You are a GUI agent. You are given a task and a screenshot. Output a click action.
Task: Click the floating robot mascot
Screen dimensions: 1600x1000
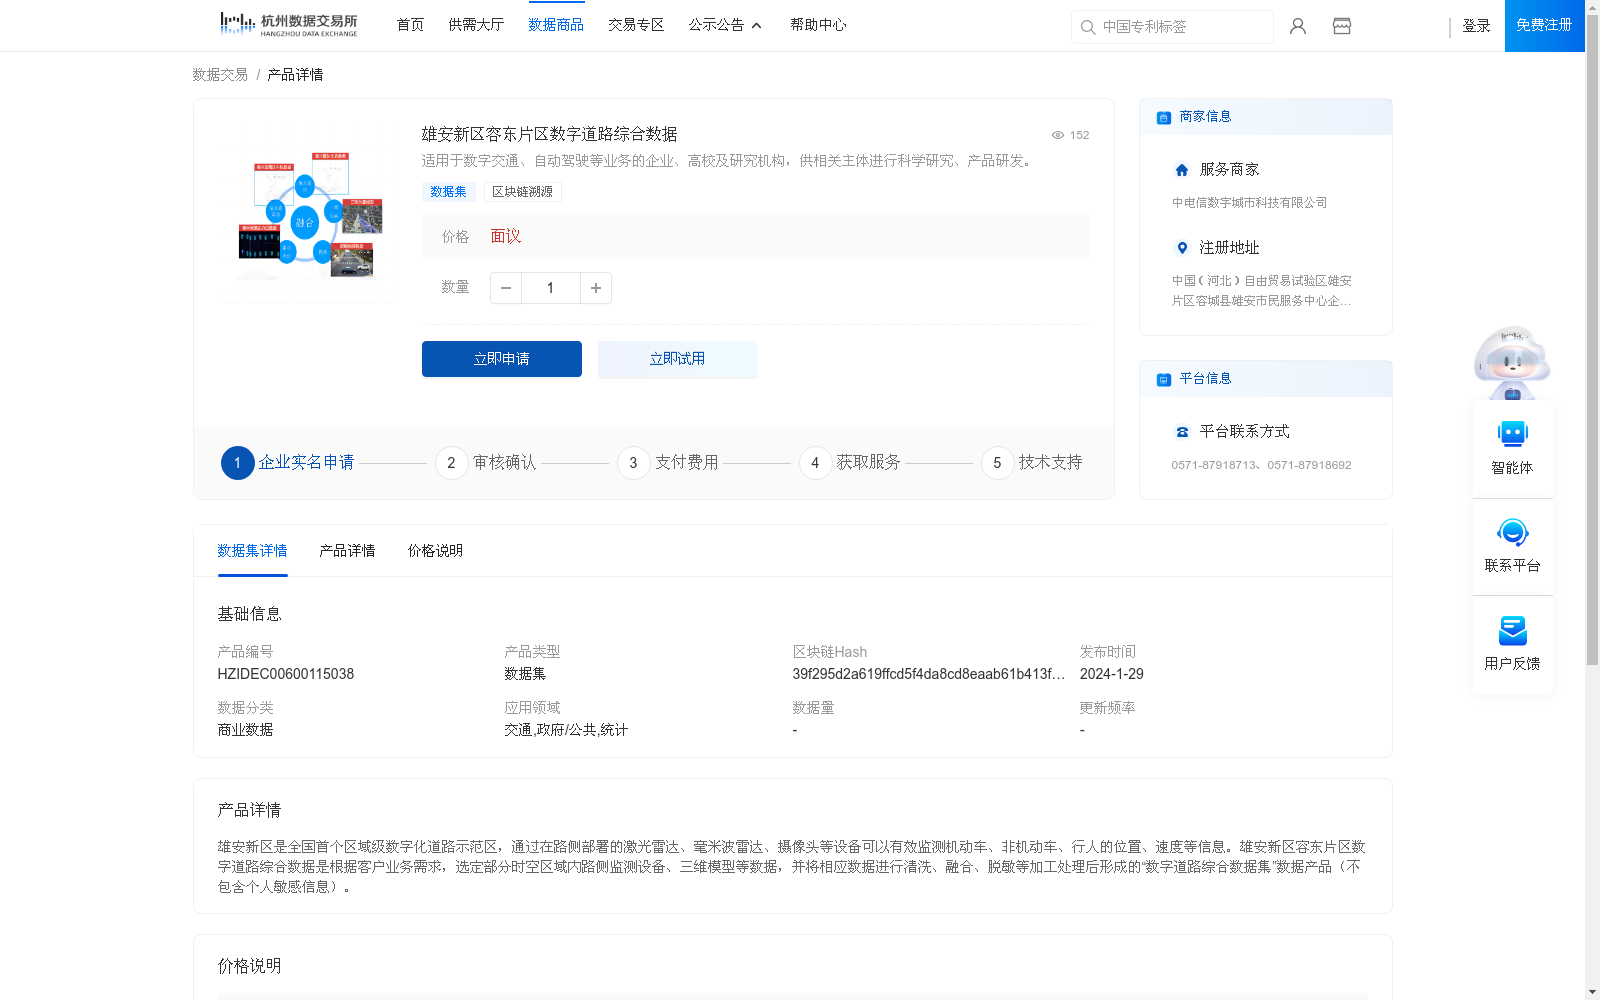coord(1512,362)
